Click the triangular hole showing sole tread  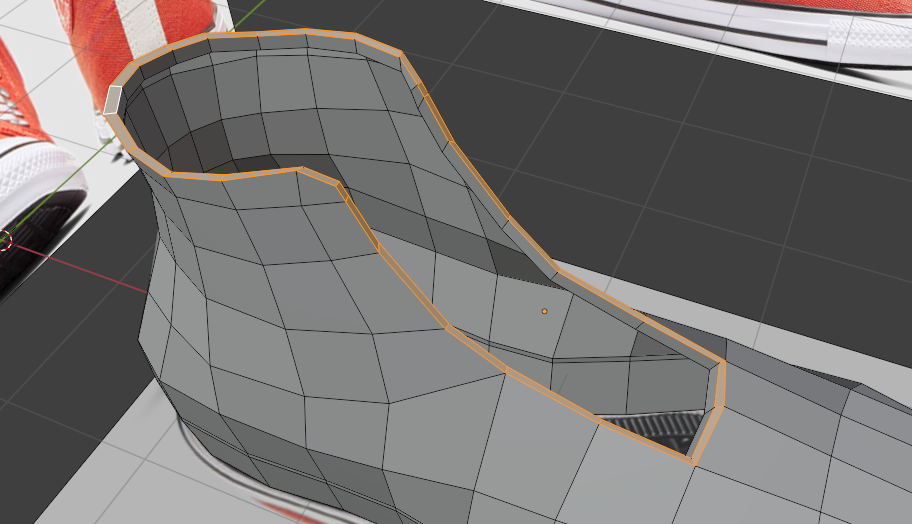(657, 431)
